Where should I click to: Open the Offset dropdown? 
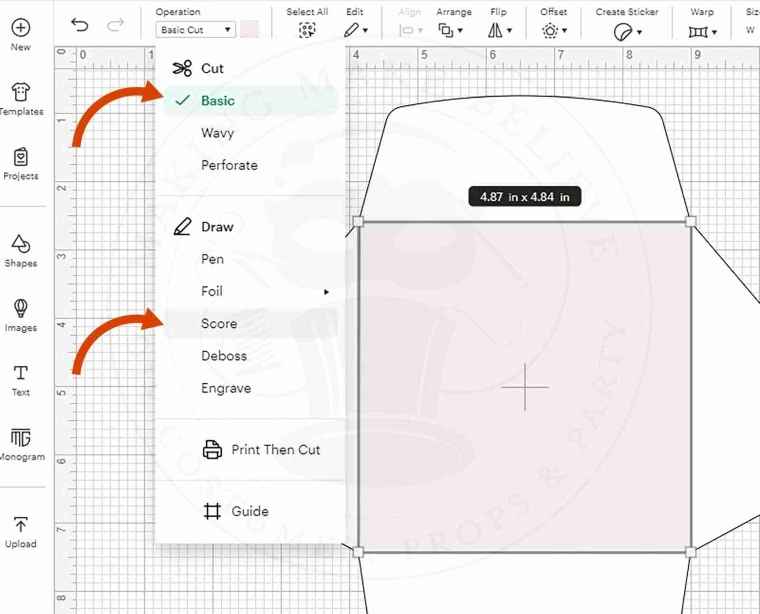tap(551, 31)
